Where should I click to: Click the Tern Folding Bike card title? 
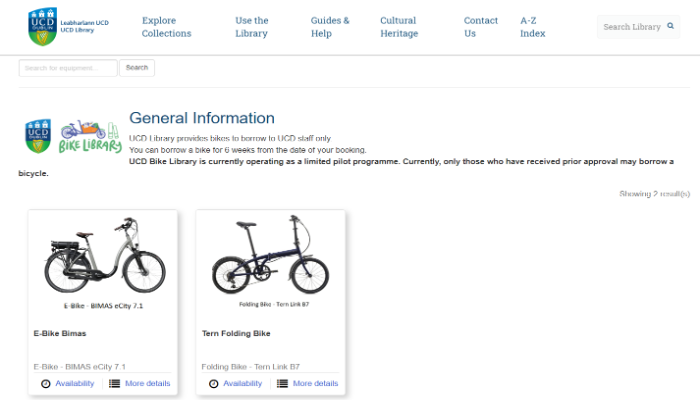[236, 333]
